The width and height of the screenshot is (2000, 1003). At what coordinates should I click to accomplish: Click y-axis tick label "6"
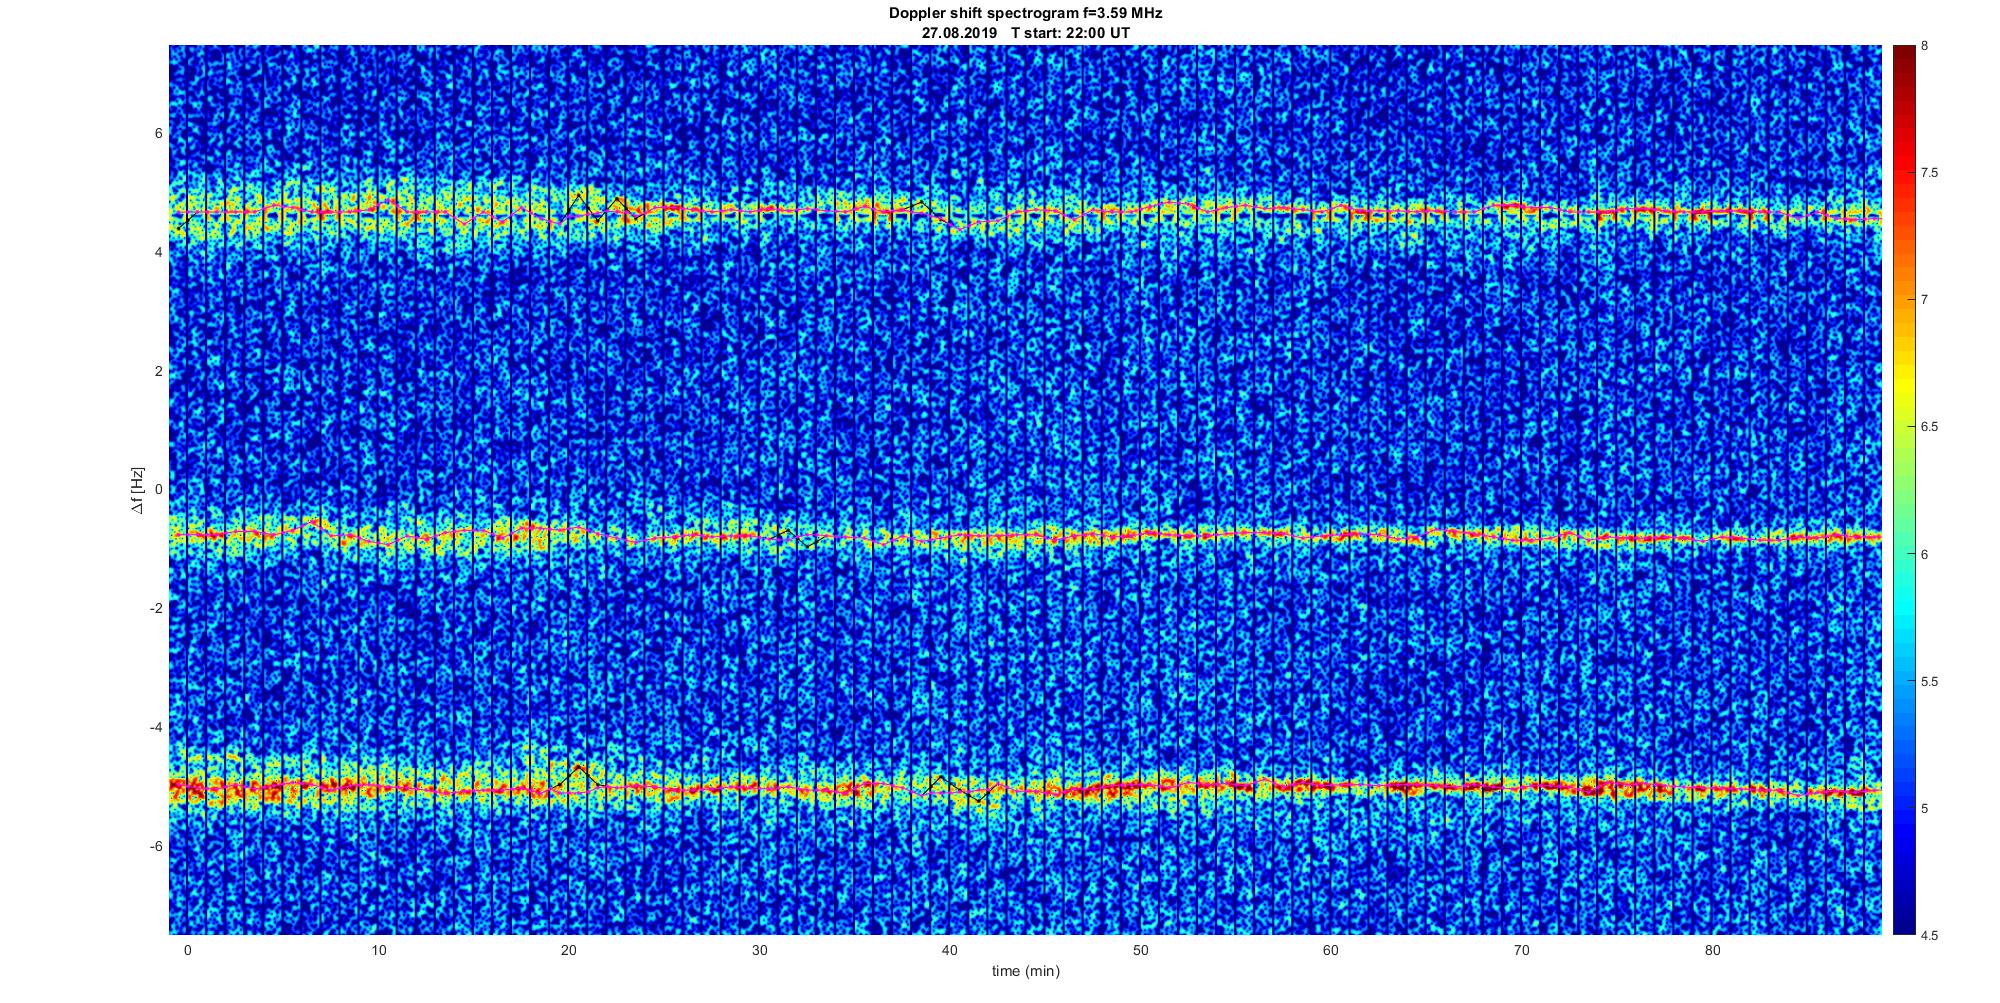[159, 133]
